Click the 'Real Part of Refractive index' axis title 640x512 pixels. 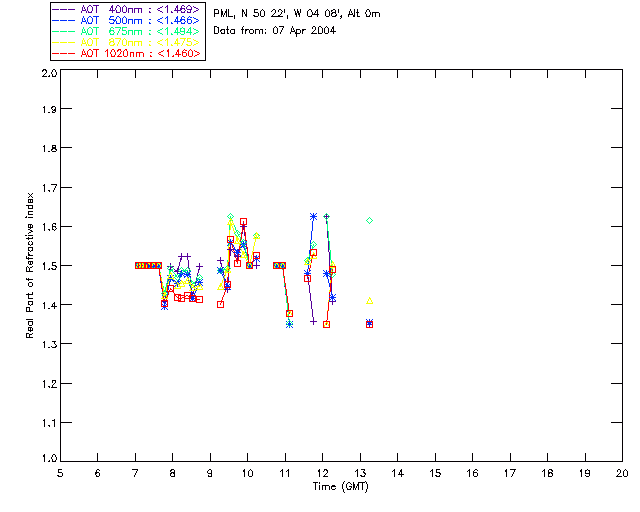[29, 265]
